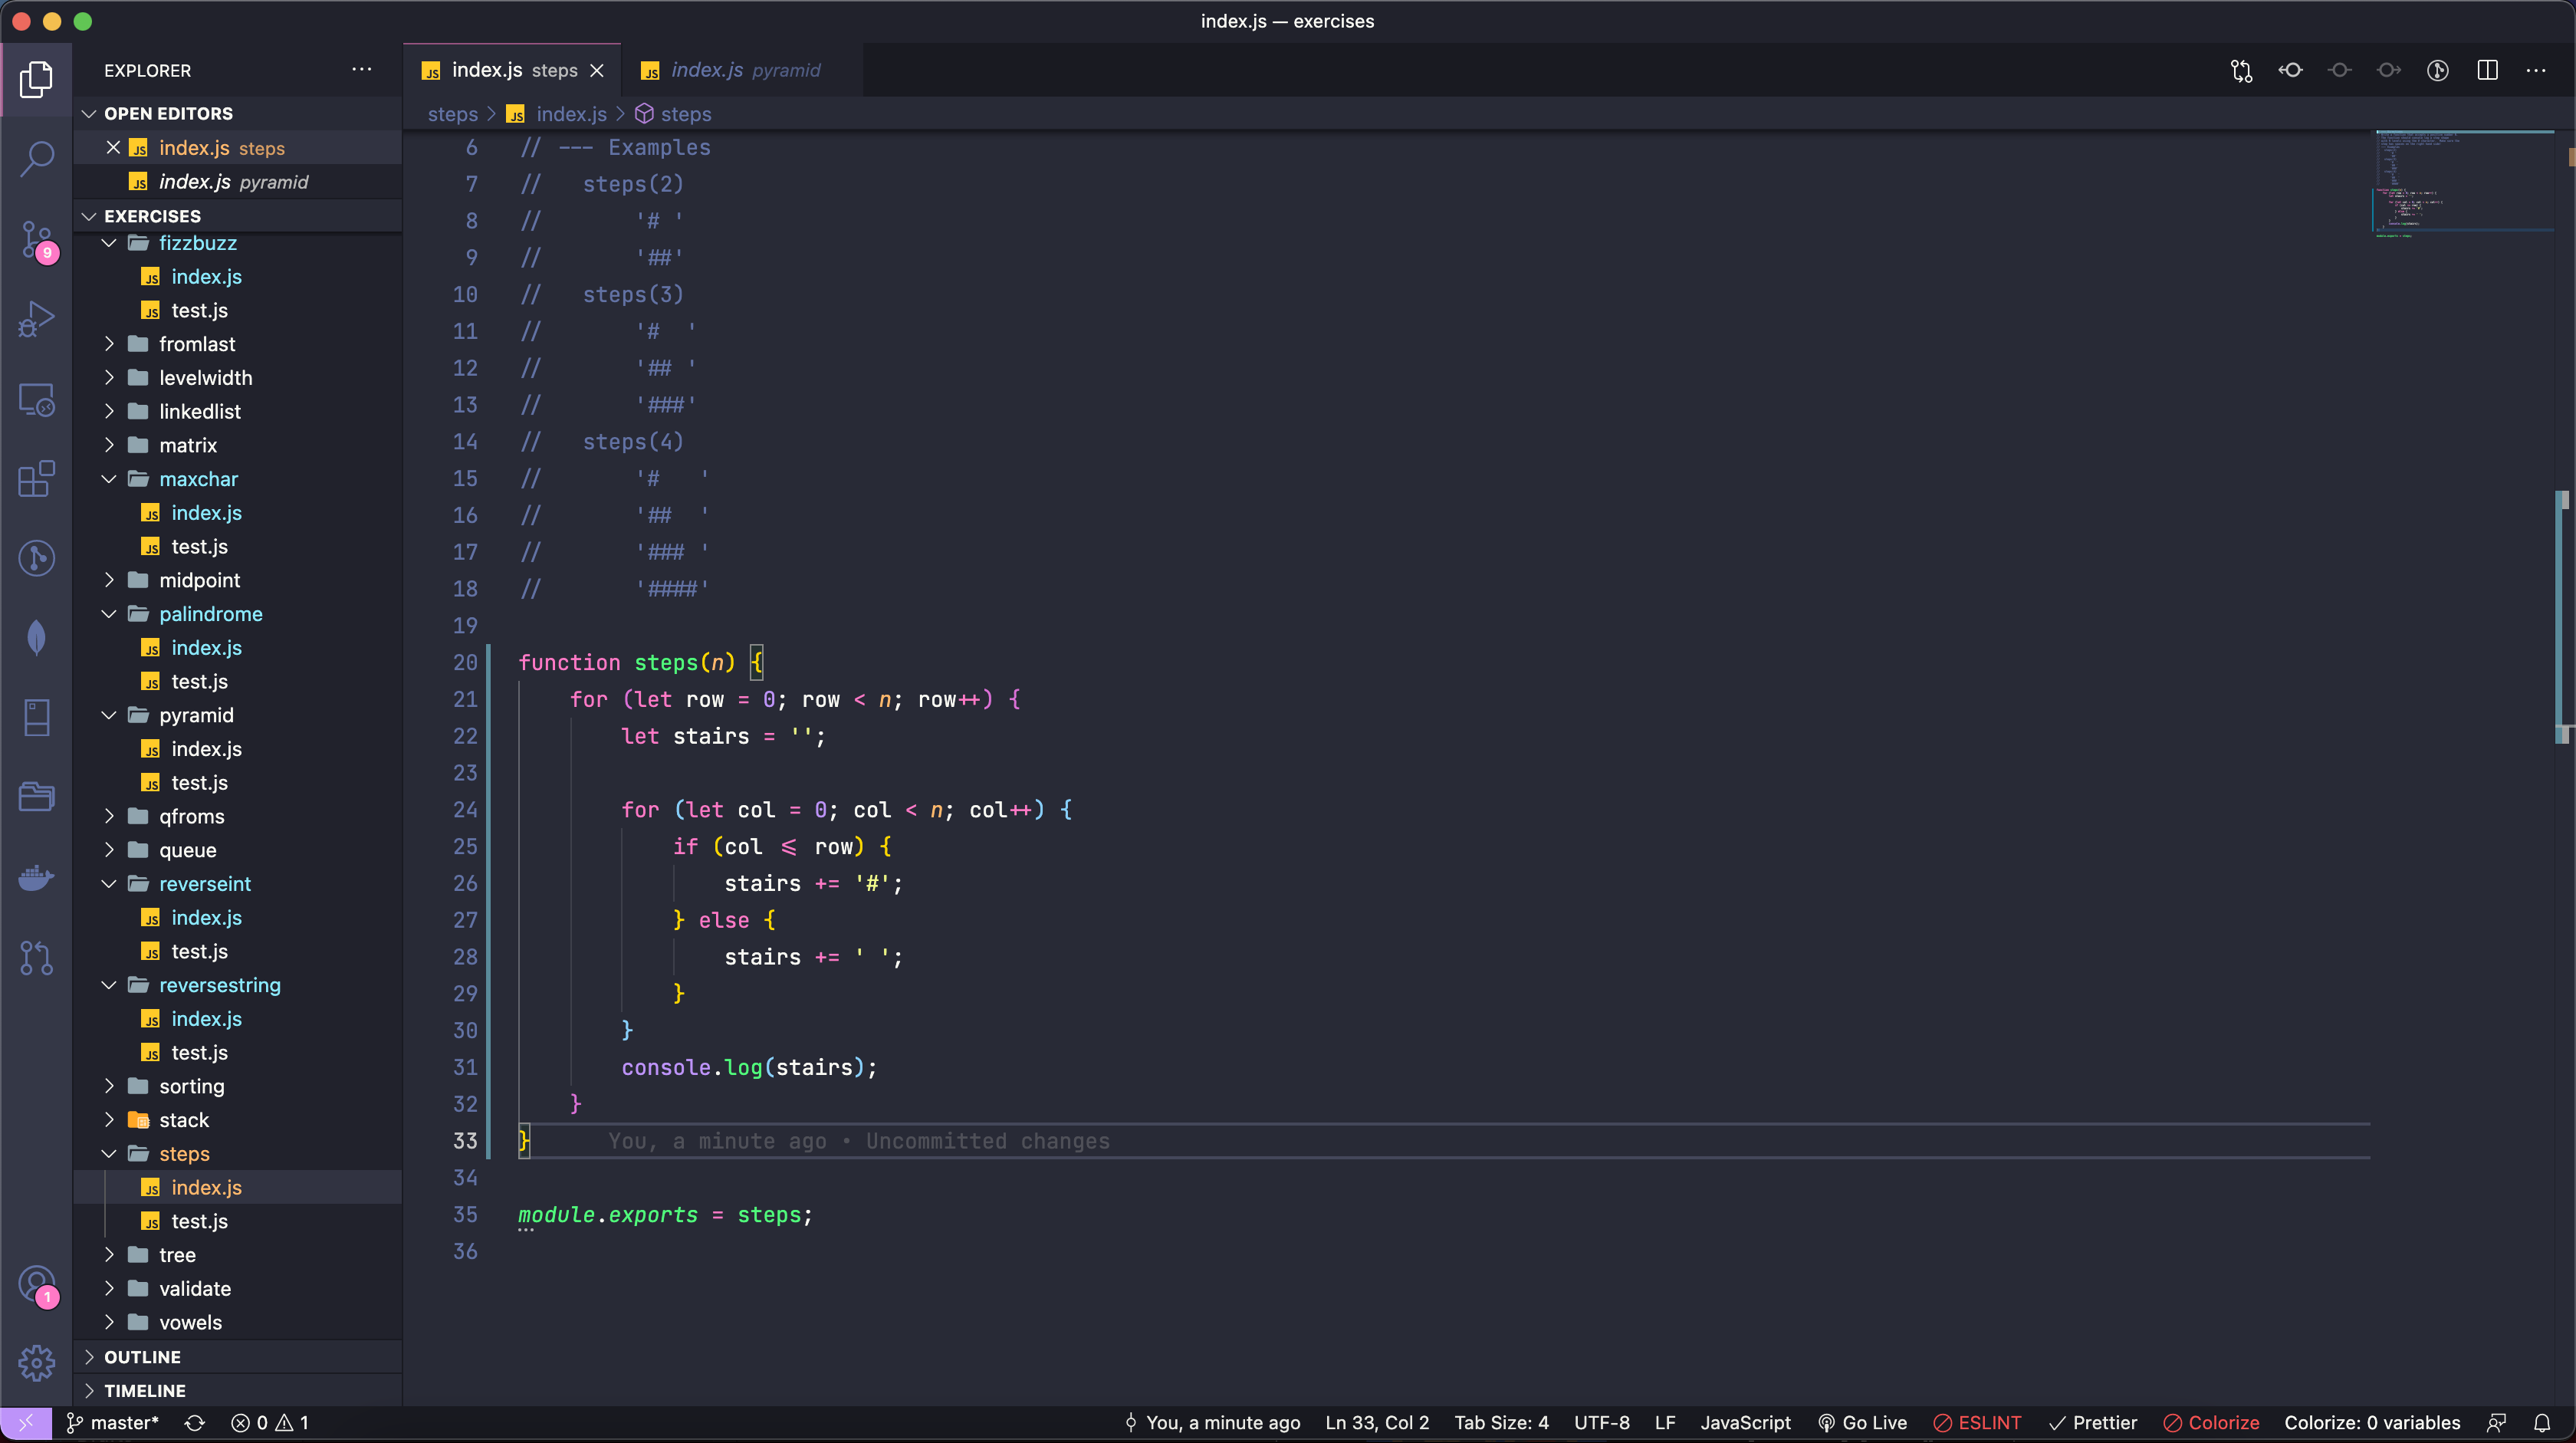Collapse the steps folder
Screen dimensions: 2576x1443
238,1153
